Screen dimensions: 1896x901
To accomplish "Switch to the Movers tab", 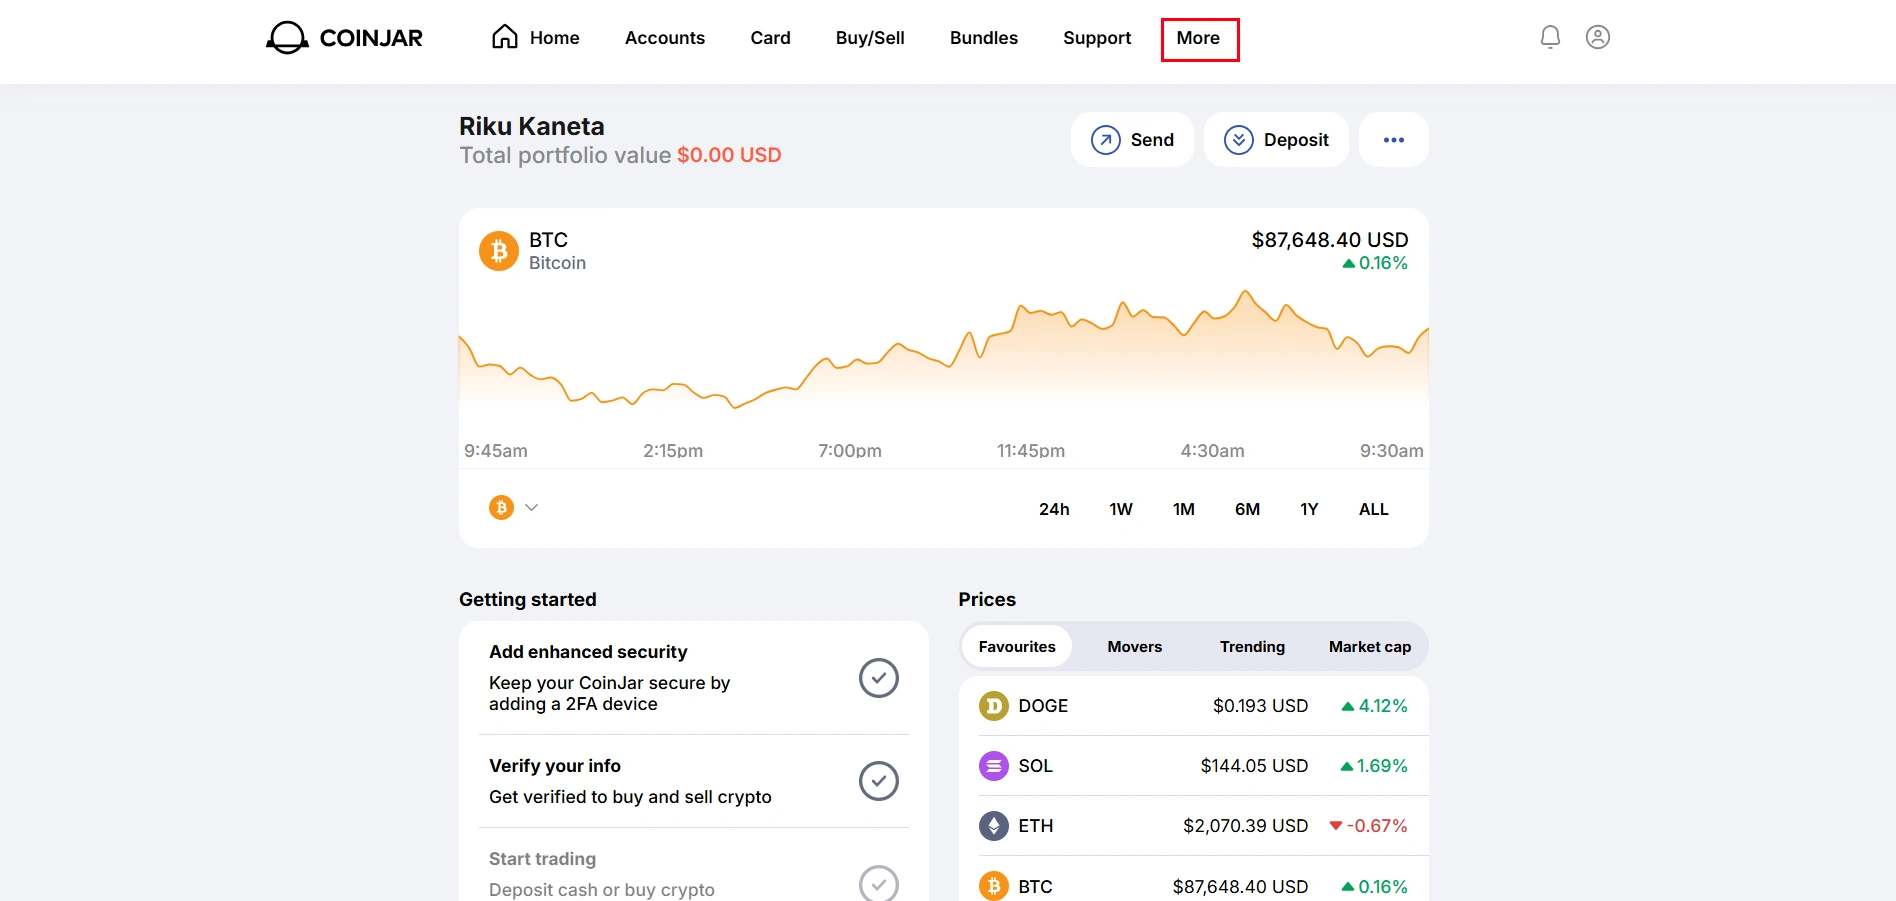I will [1135, 647].
